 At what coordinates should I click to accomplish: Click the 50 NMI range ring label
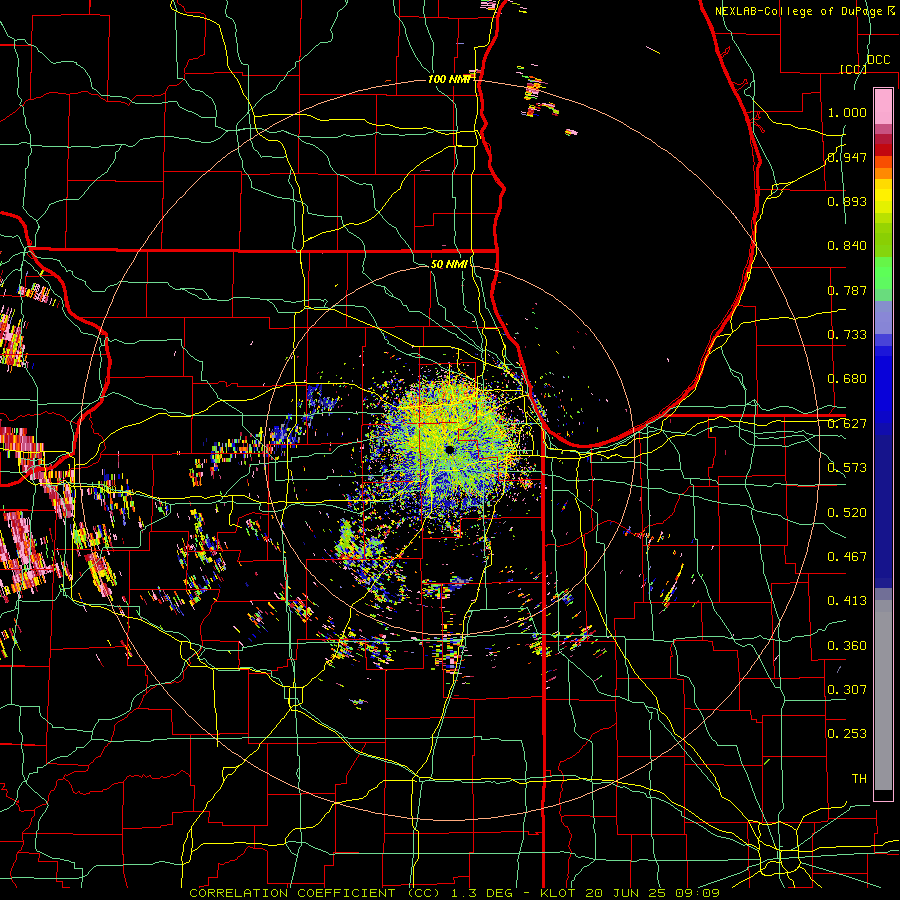[449, 264]
